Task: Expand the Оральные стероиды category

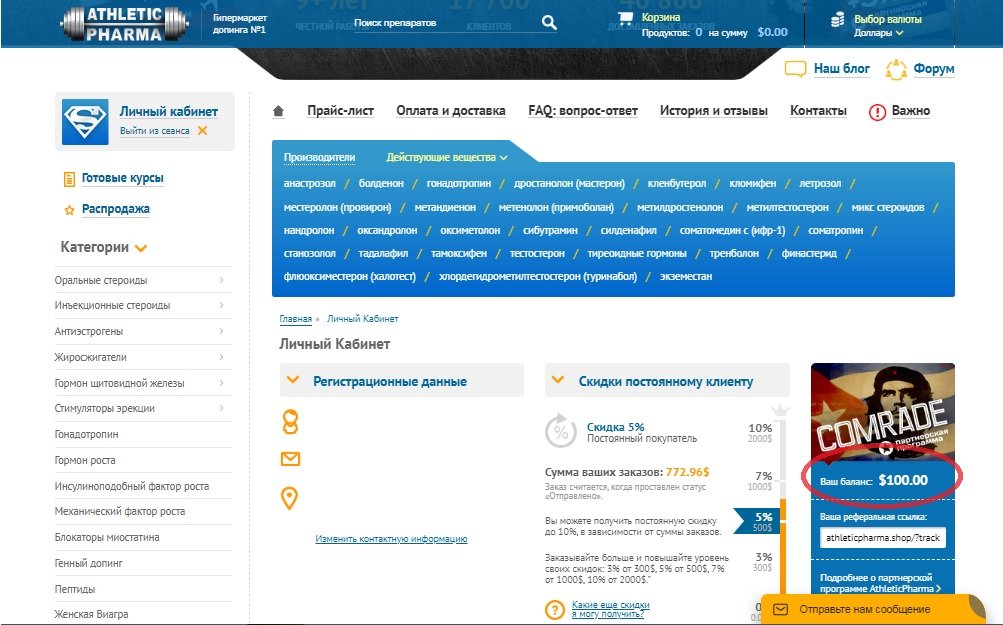Action: click(220, 280)
